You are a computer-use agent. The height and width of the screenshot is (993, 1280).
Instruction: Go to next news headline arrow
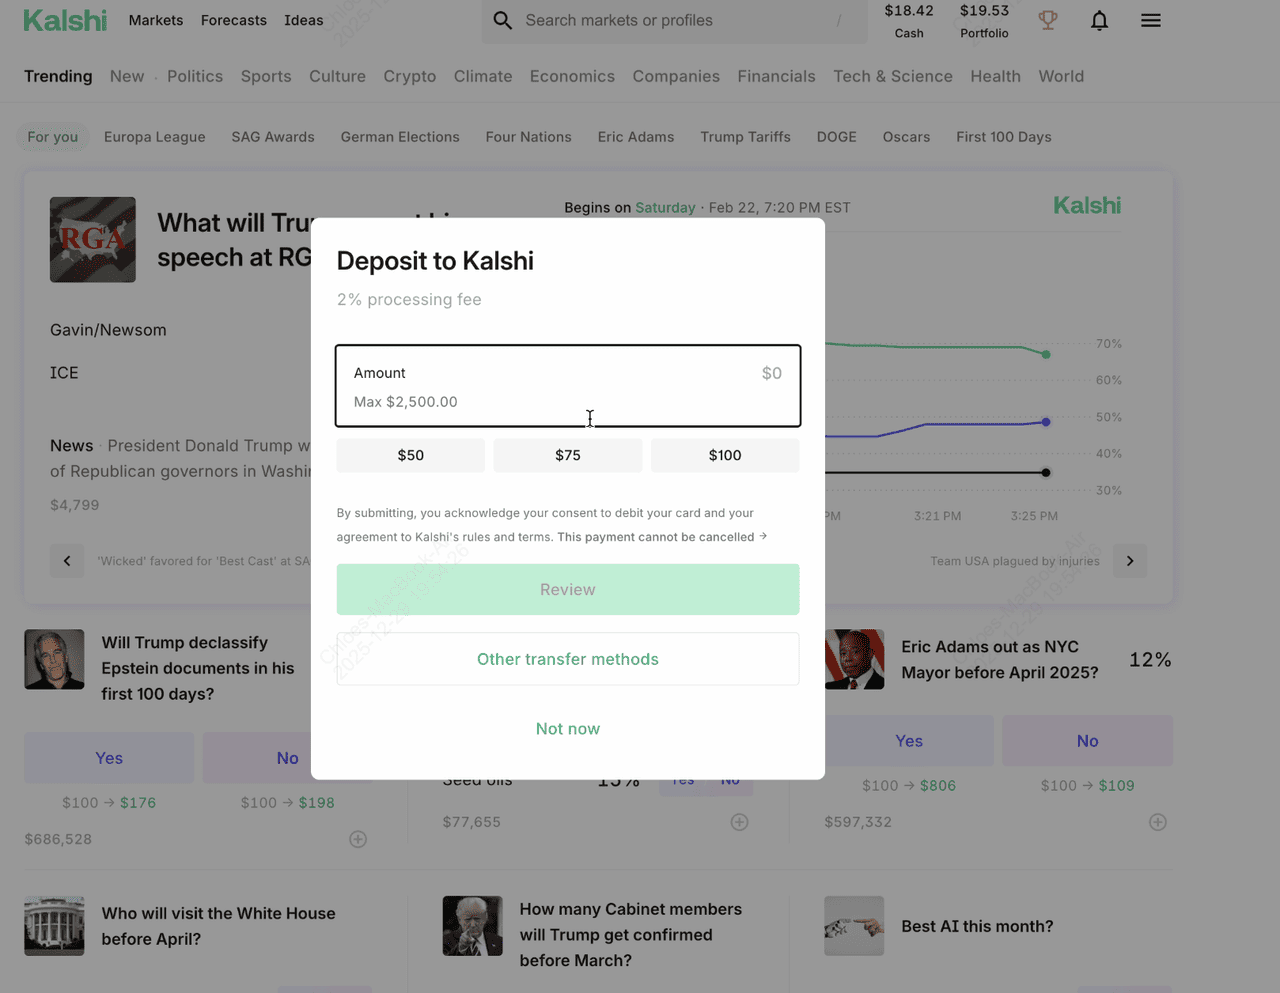pyautogui.click(x=1130, y=561)
